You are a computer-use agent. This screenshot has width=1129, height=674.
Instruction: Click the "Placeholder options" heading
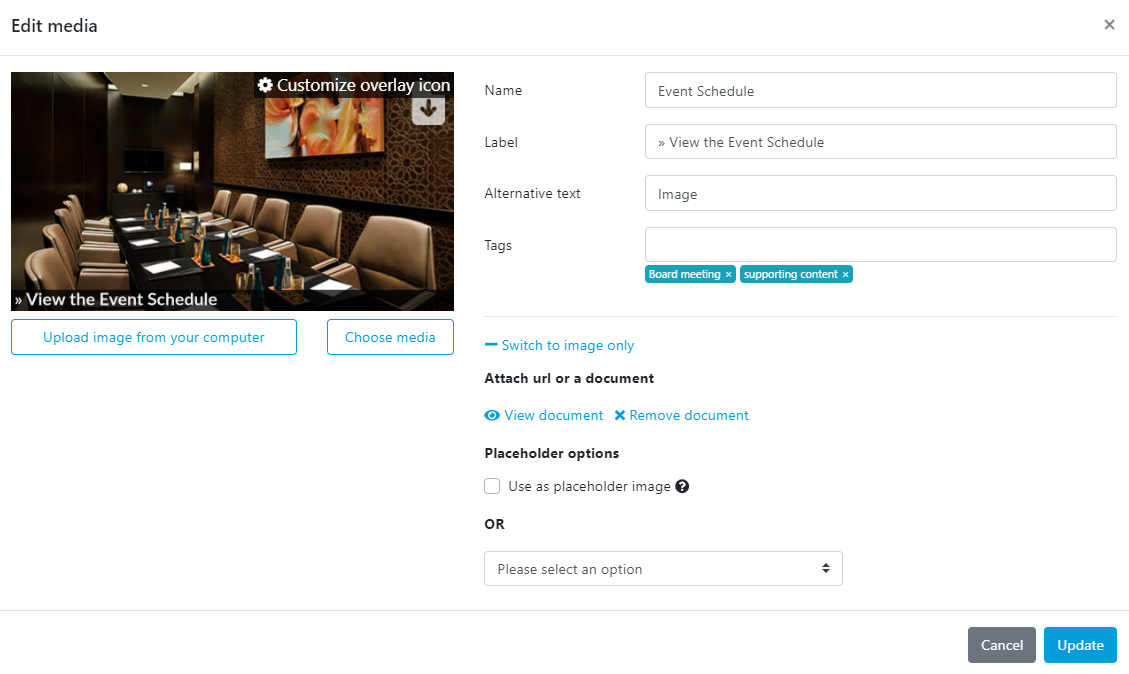(552, 453)
